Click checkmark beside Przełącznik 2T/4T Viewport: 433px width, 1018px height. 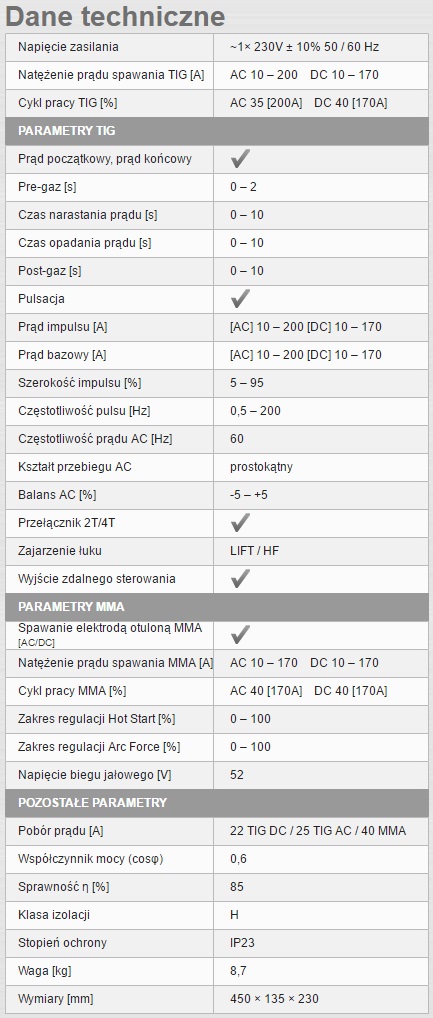(x=240, y=523)
